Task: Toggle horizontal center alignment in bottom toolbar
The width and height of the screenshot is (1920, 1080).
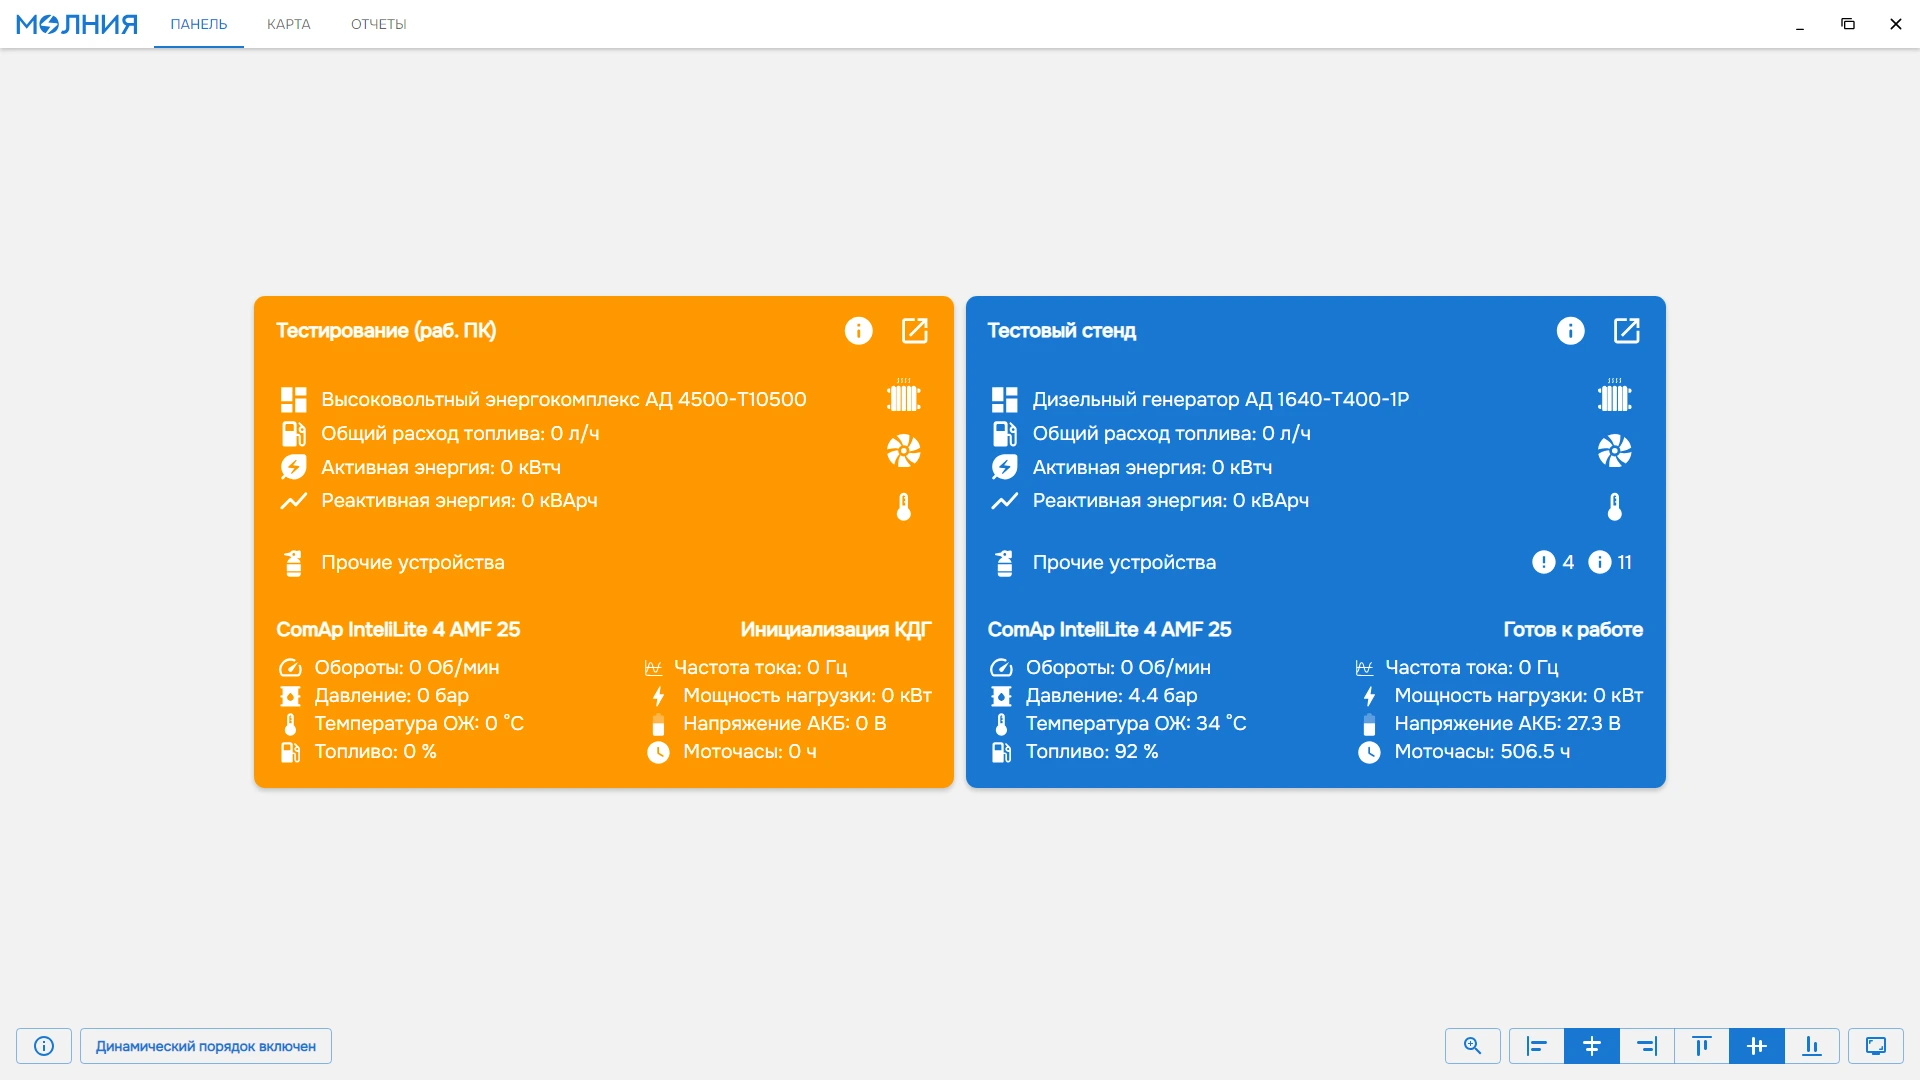Action: point(1592,1046)
